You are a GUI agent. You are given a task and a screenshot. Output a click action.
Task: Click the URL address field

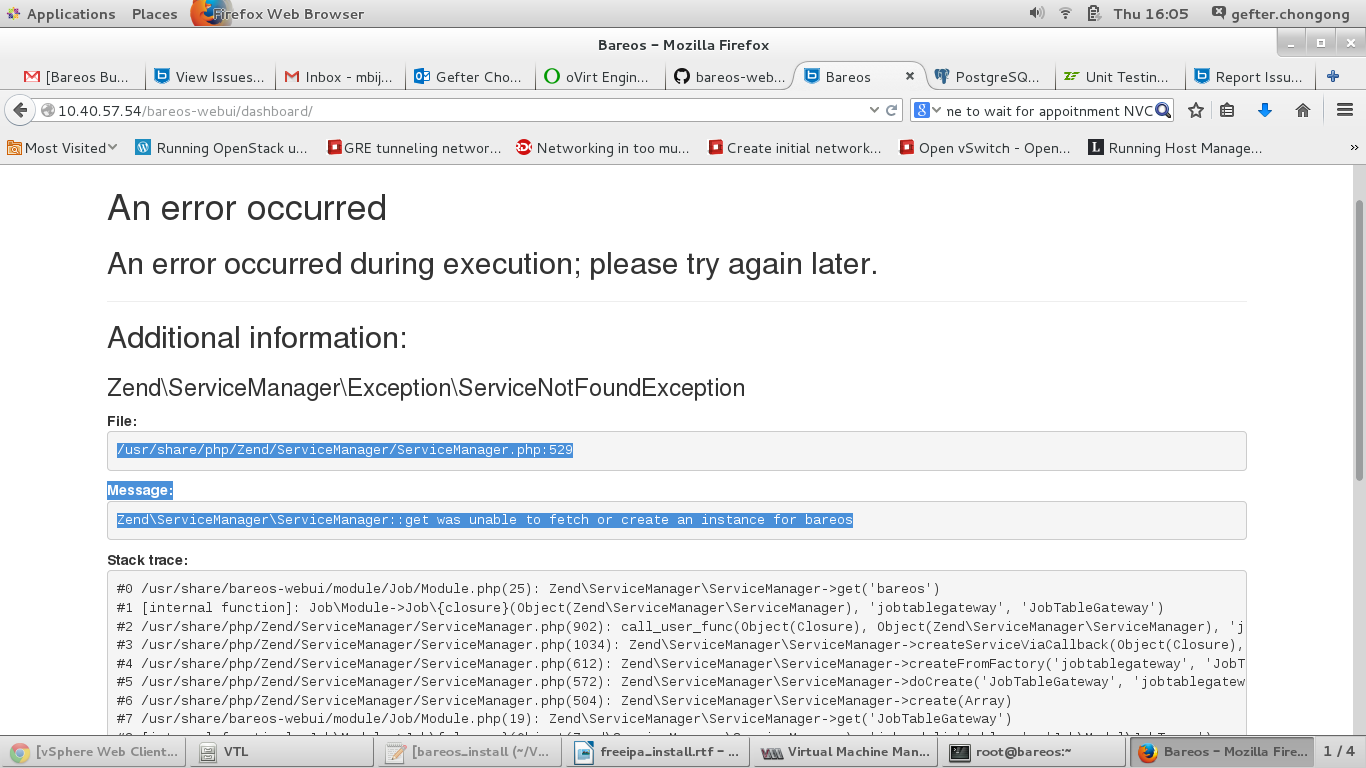click(450, 111)
